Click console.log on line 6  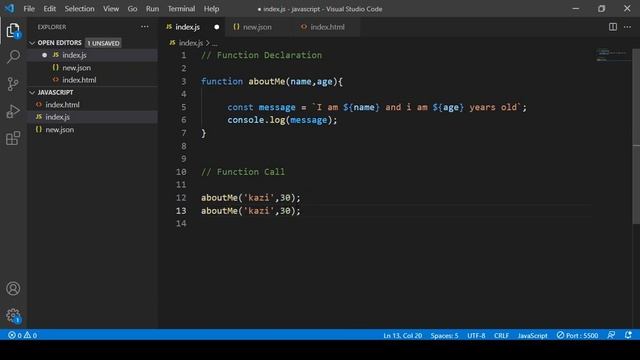(x=256, y=120)
